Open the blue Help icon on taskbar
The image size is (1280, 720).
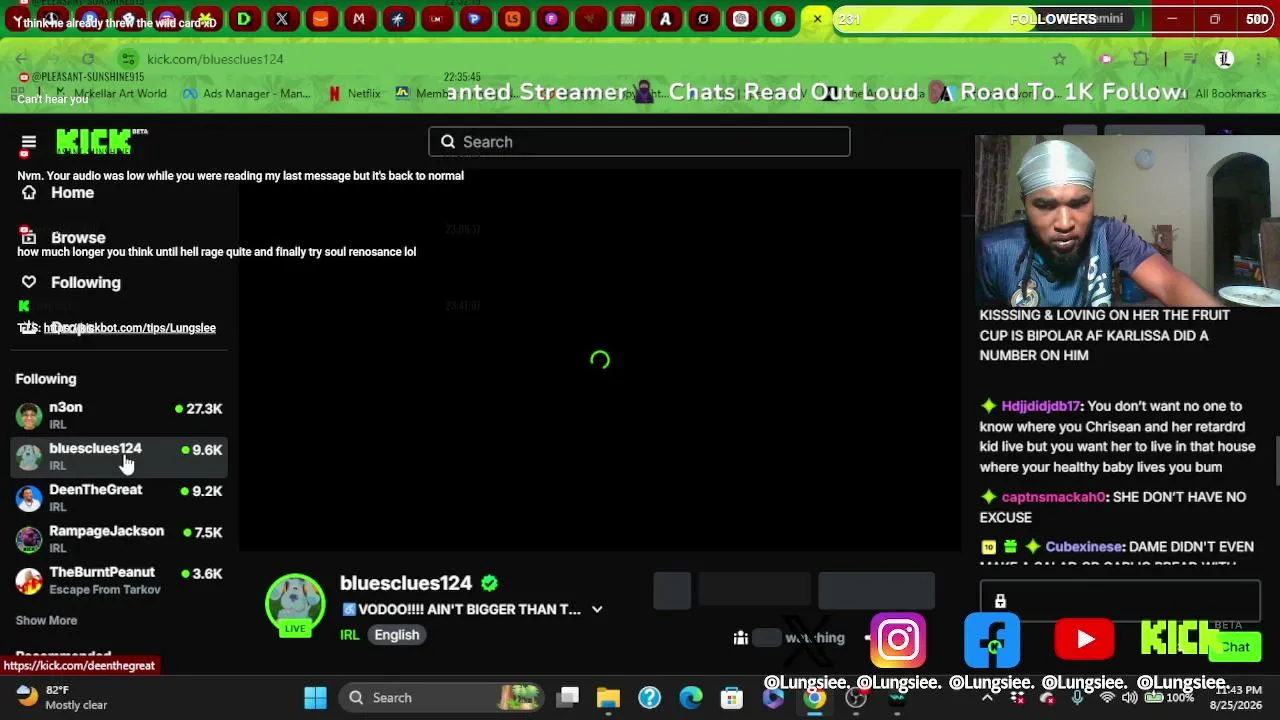coord(650,698)
